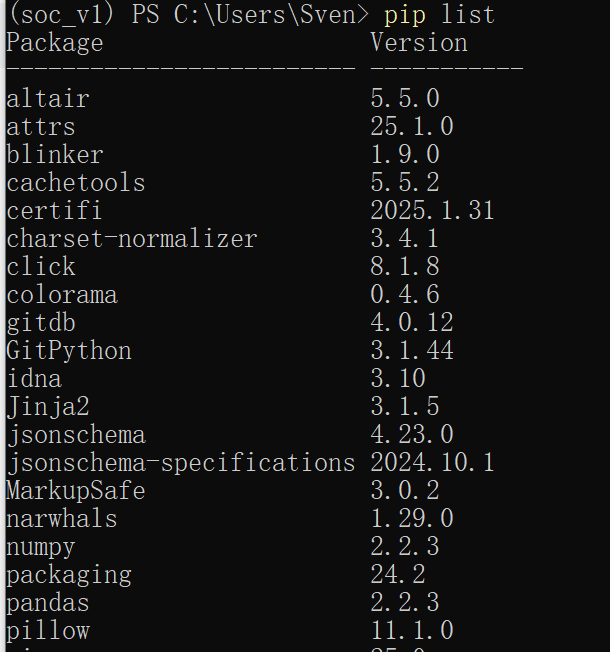Viewport: 610px width, 652px height.
Task: Click the Jinja2 package name
Action: point(48,407)
